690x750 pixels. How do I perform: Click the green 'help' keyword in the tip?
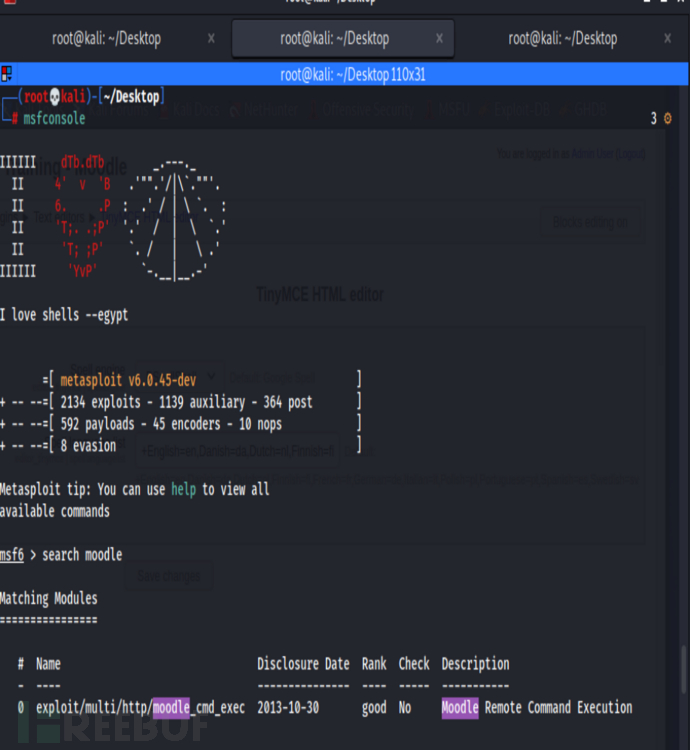pos(184,489)
